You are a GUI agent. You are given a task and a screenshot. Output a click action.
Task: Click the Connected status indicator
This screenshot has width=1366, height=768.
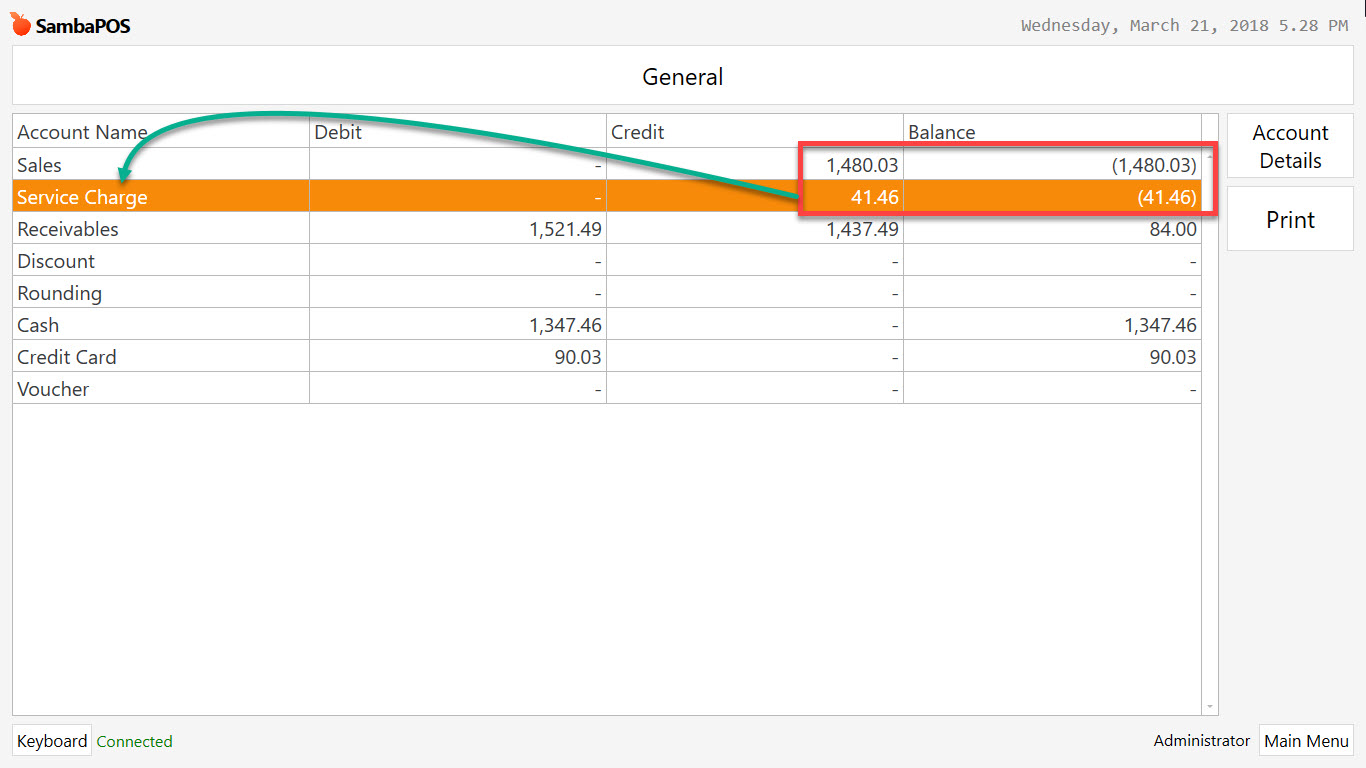[134, 741]
